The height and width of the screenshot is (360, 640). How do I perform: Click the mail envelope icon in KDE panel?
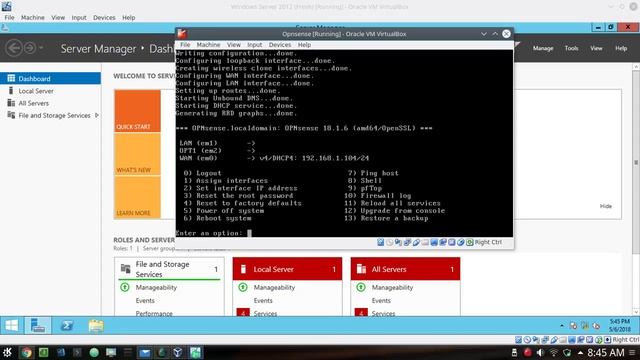tap(144, 352)
